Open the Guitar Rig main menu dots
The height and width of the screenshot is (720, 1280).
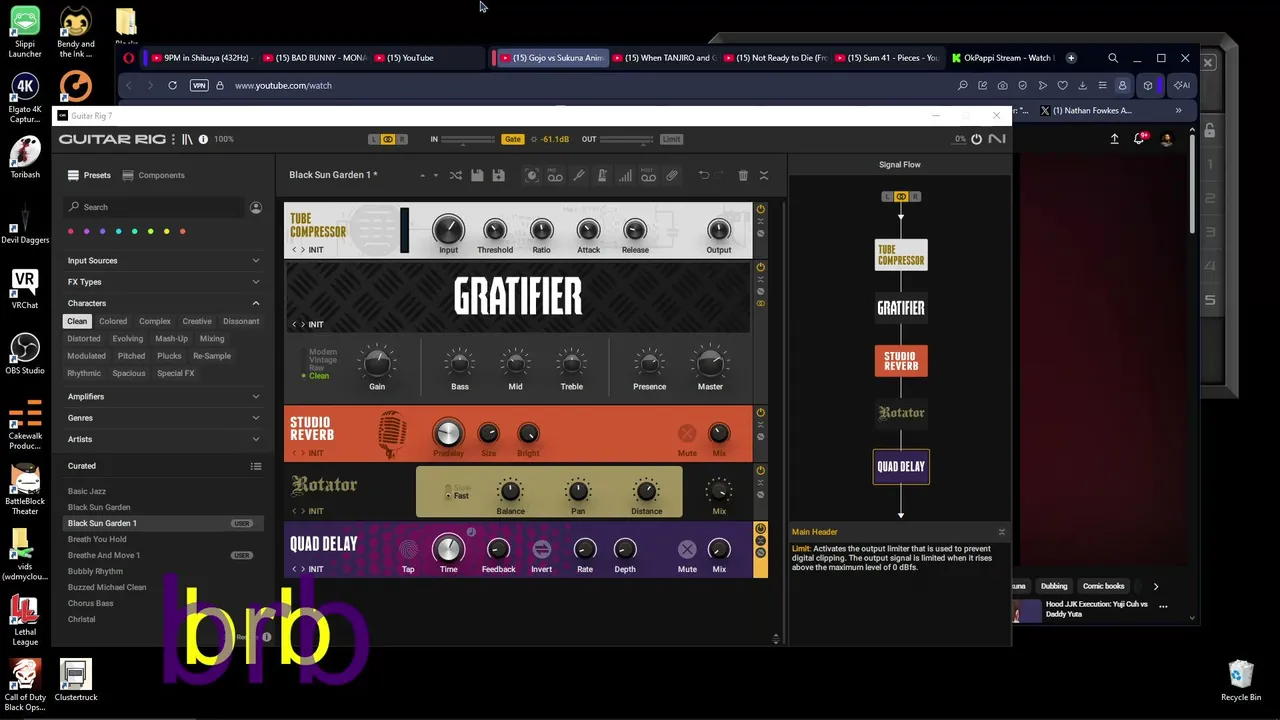click(x=173, y=139)
